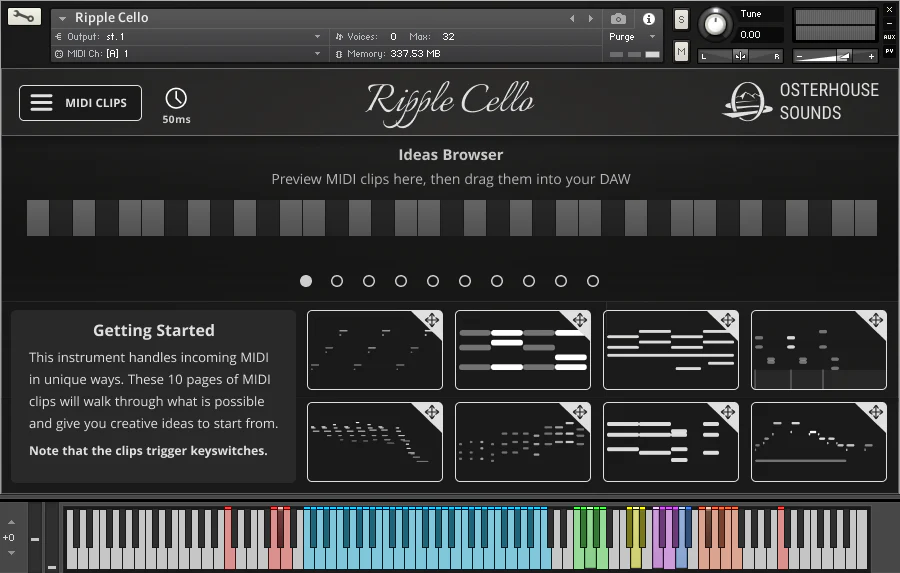This screenshot has width=900, height=573.
Task: Adjust the Tune knob
Action: (x=715, y=24)
